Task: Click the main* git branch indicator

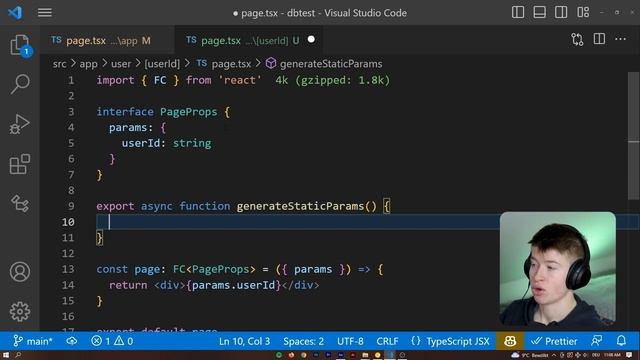Action: pyautogui.click(x=33, y=341)
